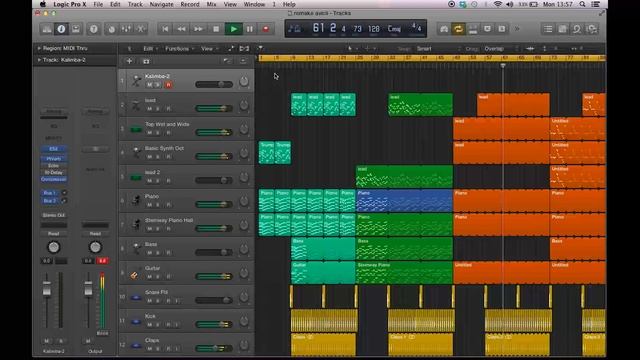Click the tempo value 128 in display

click(373, 29)
